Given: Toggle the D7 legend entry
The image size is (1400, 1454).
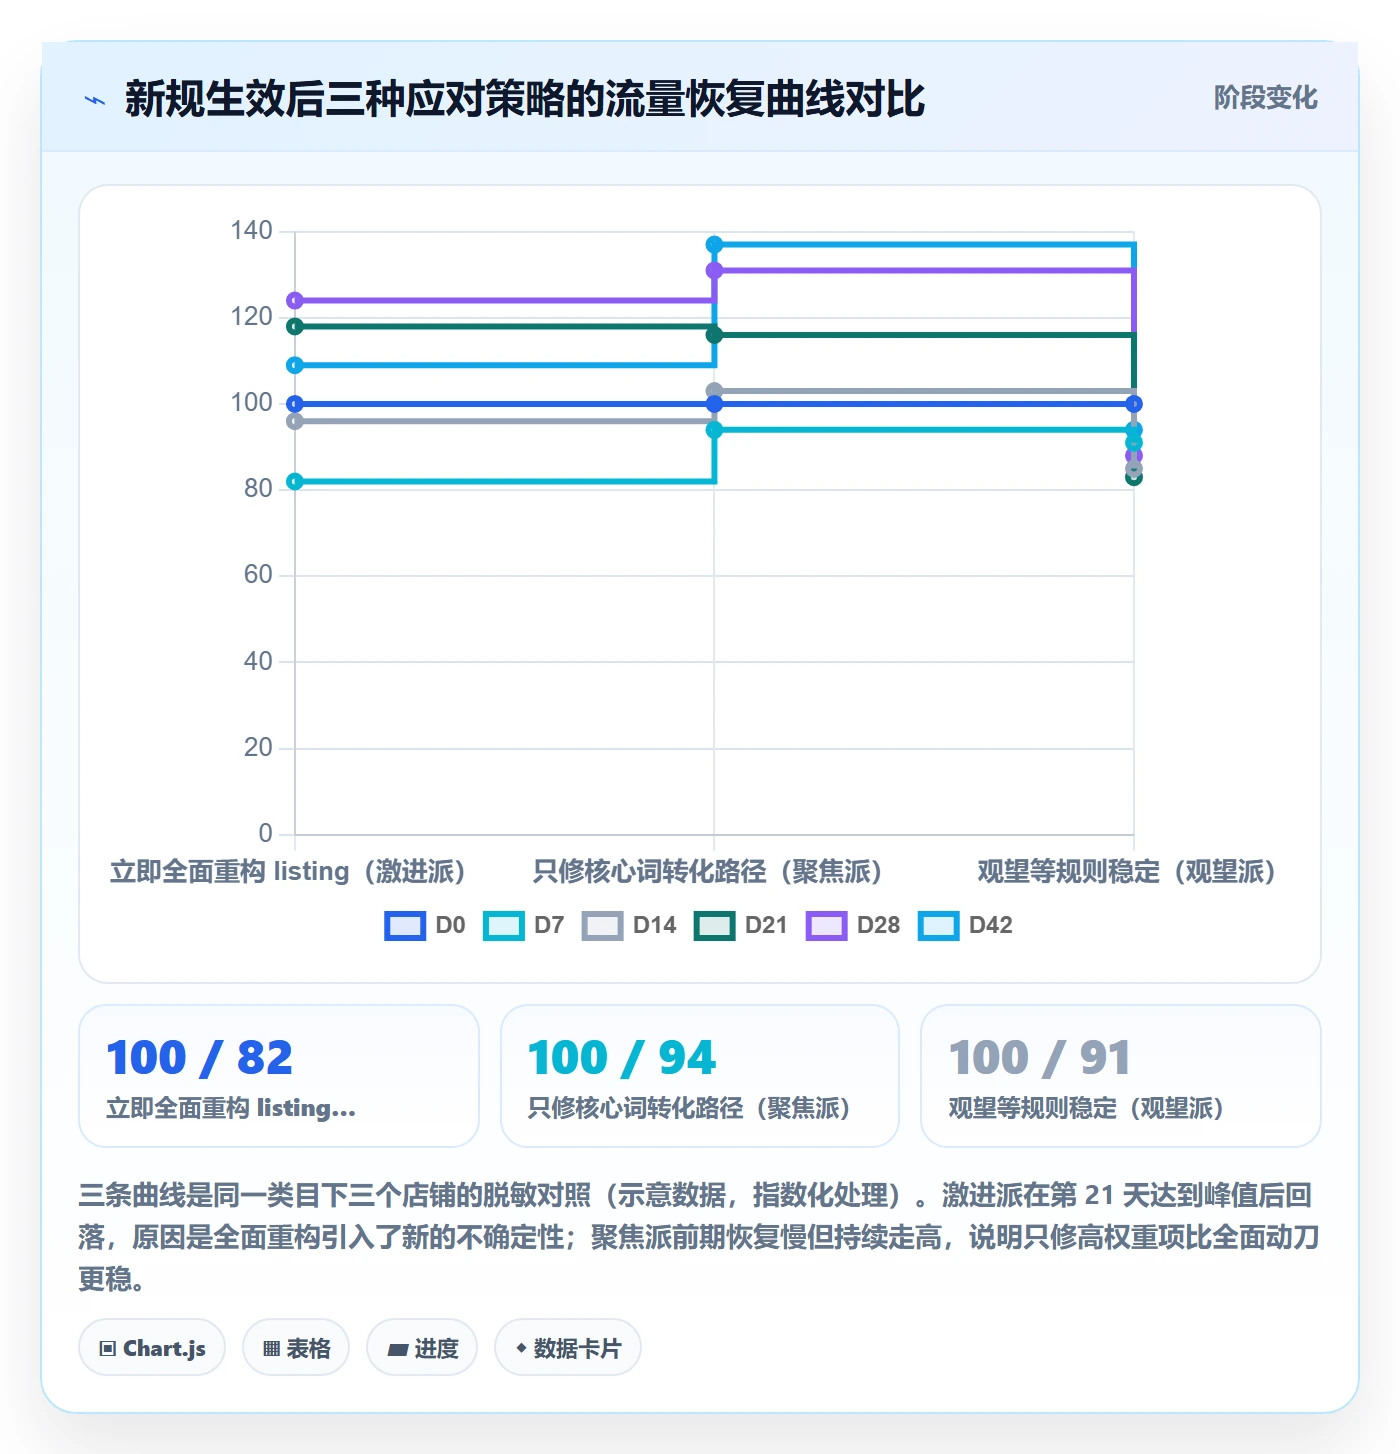Looking at the screenshot, I should point(524,925).
